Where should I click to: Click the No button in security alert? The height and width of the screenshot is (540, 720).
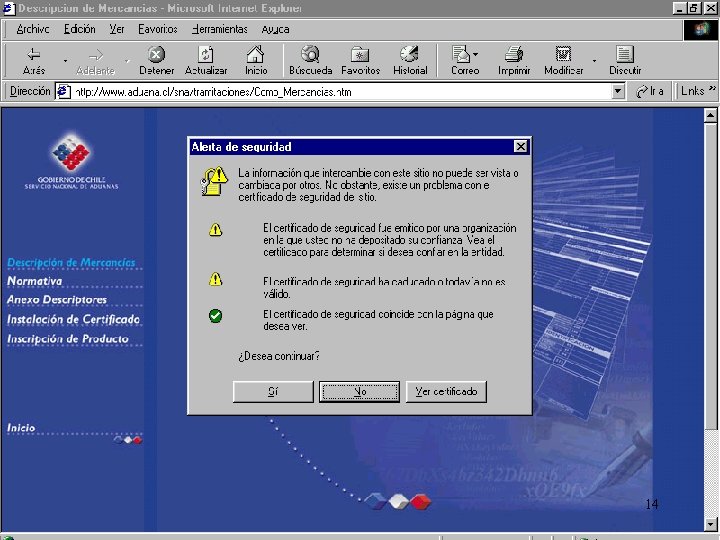pos(360,392)
